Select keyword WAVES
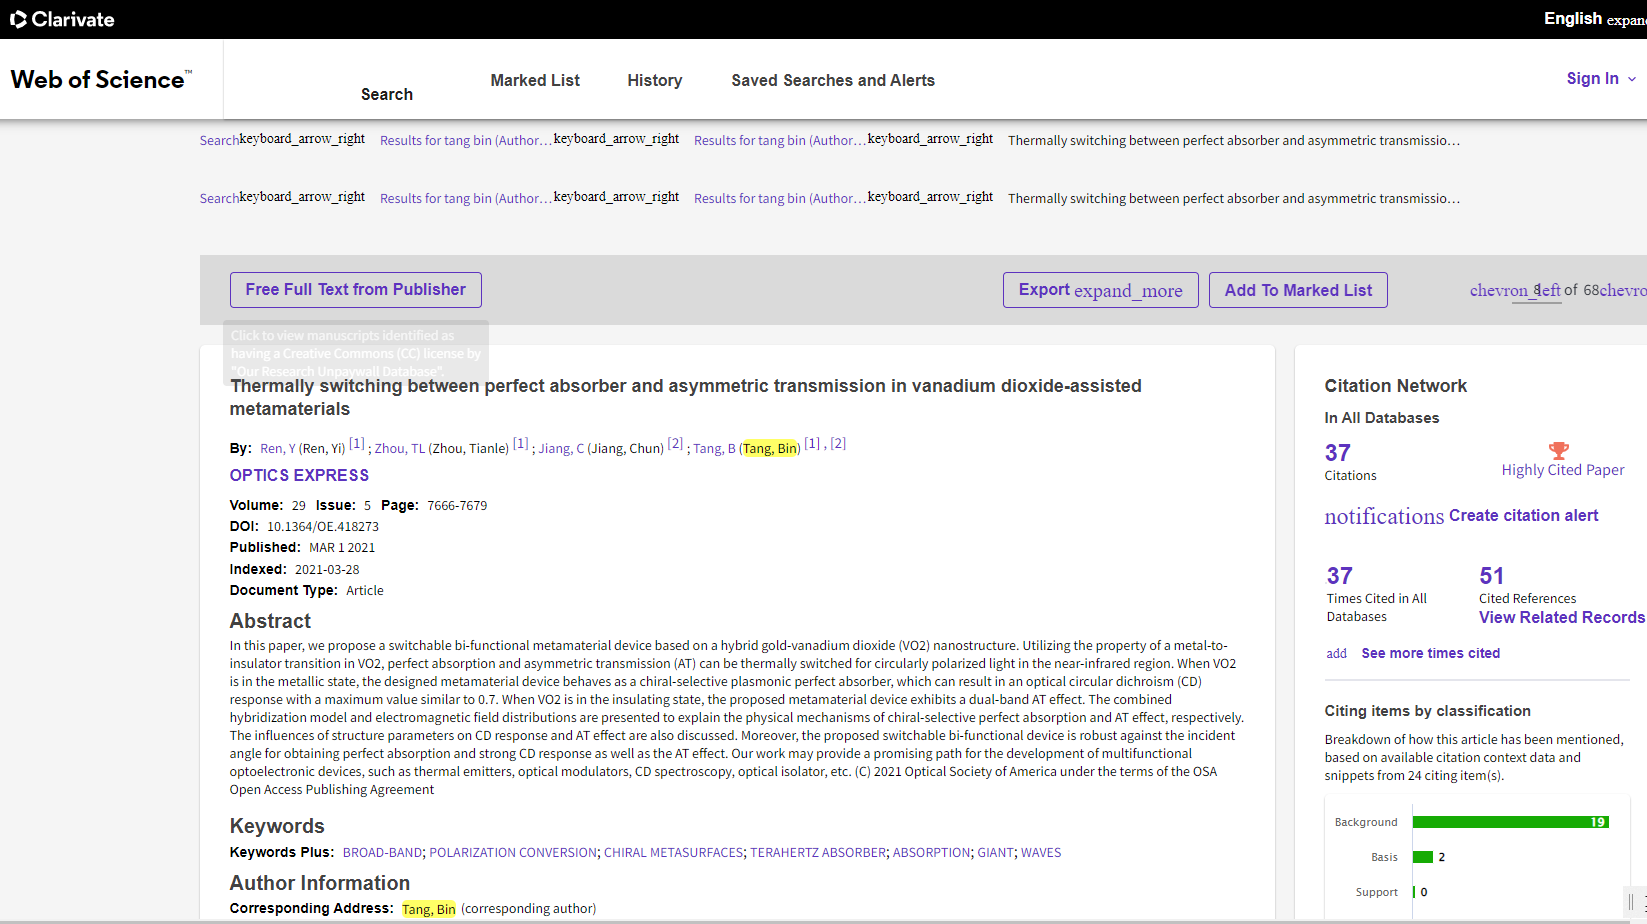The width and height of the screenshot is (1647, 924). pyautogui.click(x=1041, y=853)
